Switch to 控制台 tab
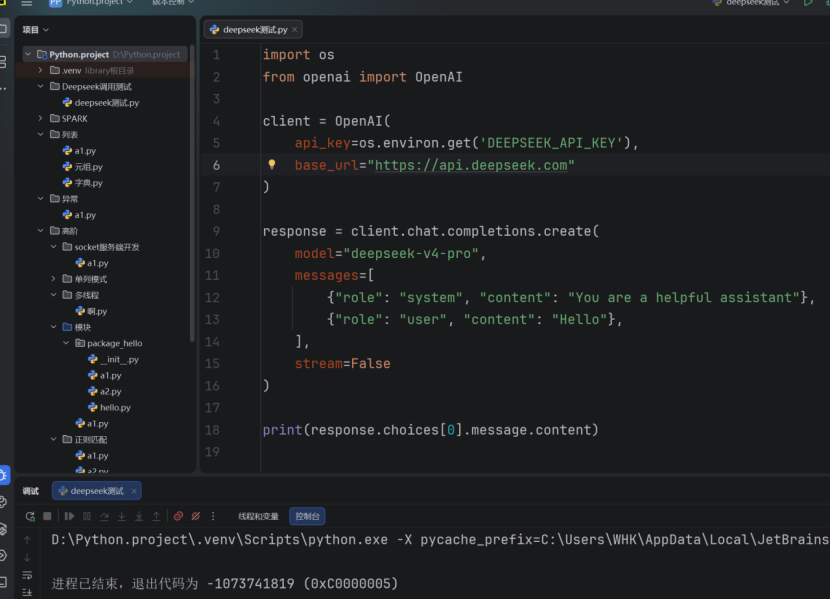Viewport: 830px width, 599px height. pyautogui.click(x=308, y=516)
